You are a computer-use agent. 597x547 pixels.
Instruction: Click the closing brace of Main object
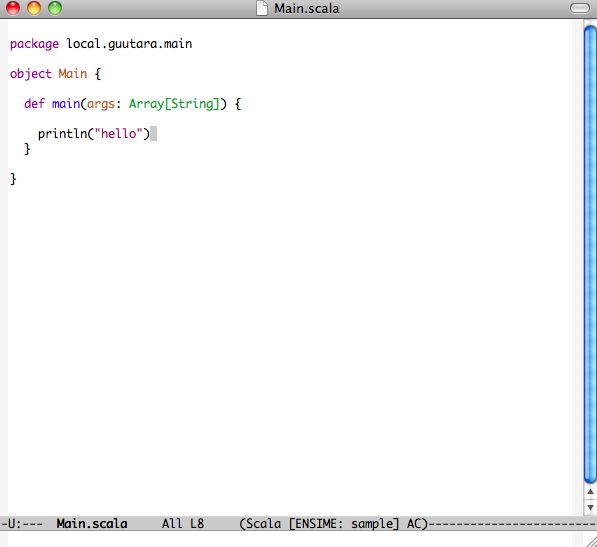(13, 179)
